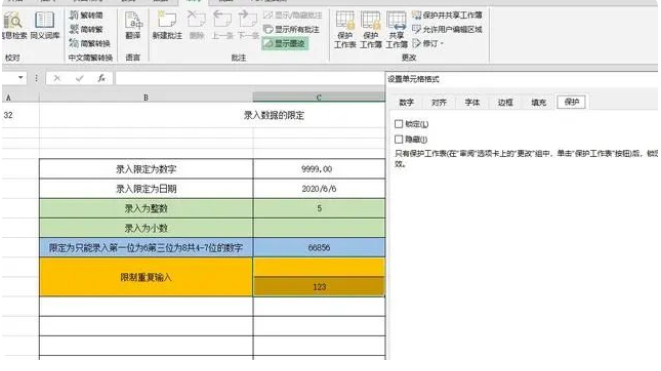
Task: Switch to Protection (保护) tab
Action: click(571, 102)
